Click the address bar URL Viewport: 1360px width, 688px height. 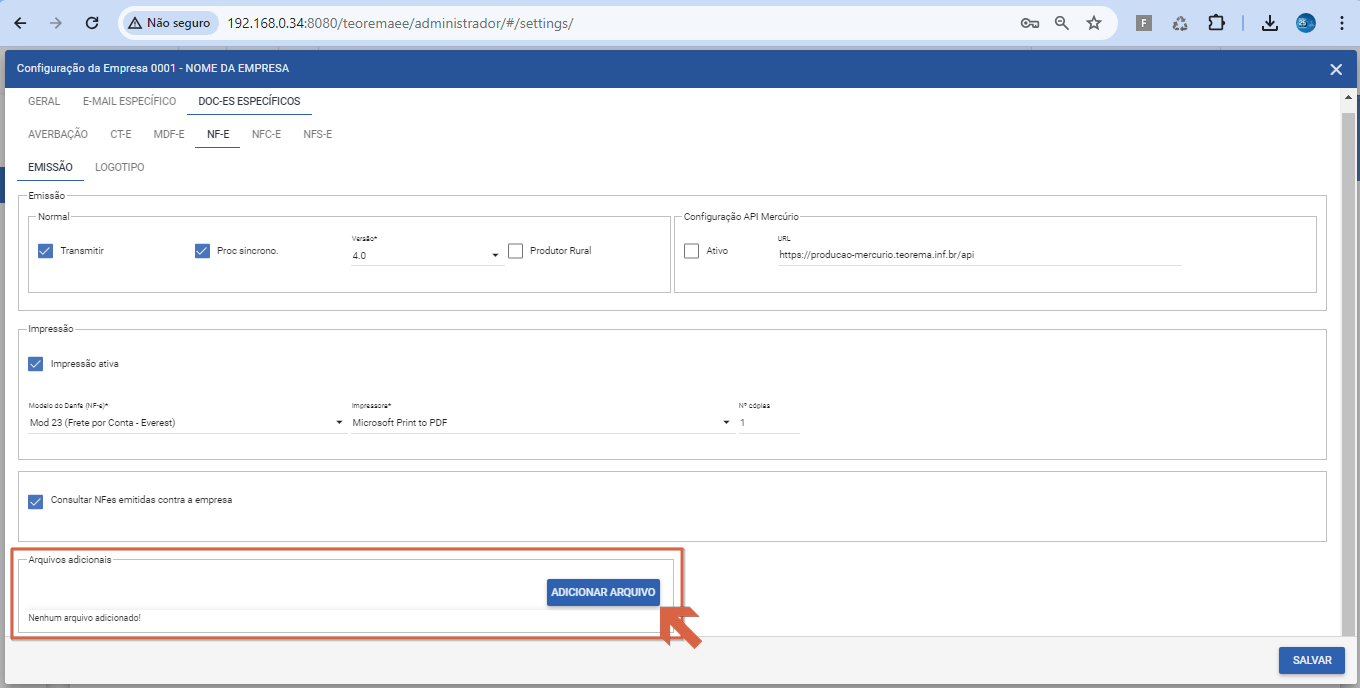(x=400, y=23)
